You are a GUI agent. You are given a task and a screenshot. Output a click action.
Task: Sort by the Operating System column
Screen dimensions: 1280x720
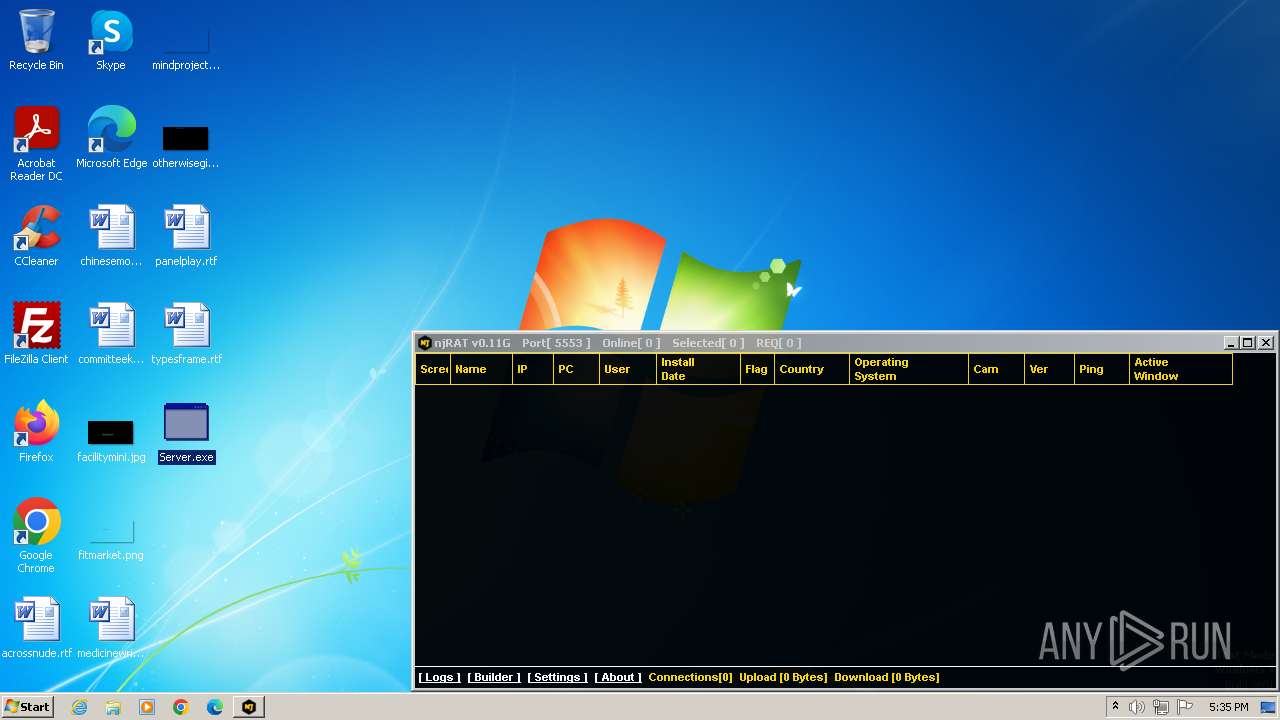click(x=909, y=369)
